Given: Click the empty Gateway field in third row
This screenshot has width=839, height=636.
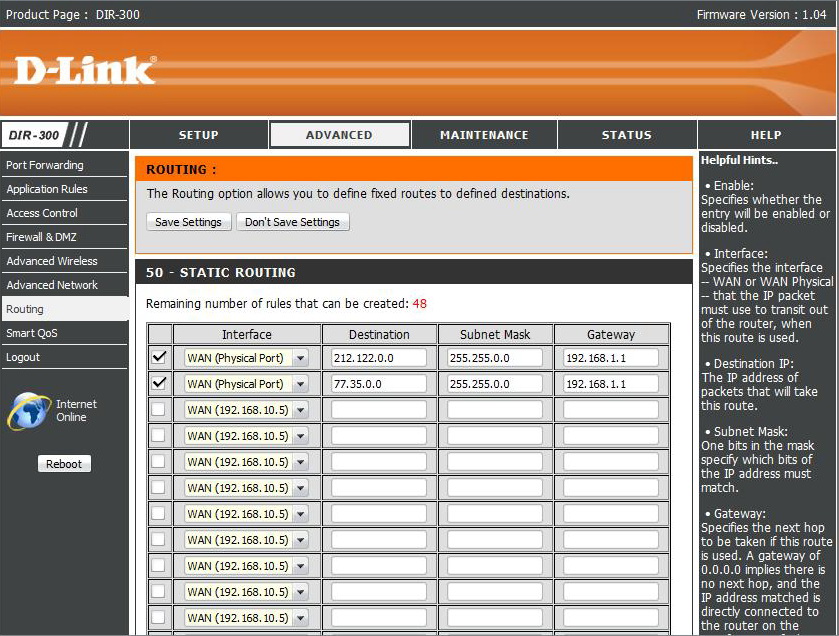Looking at the screenshot, I should tap(611, 410).
